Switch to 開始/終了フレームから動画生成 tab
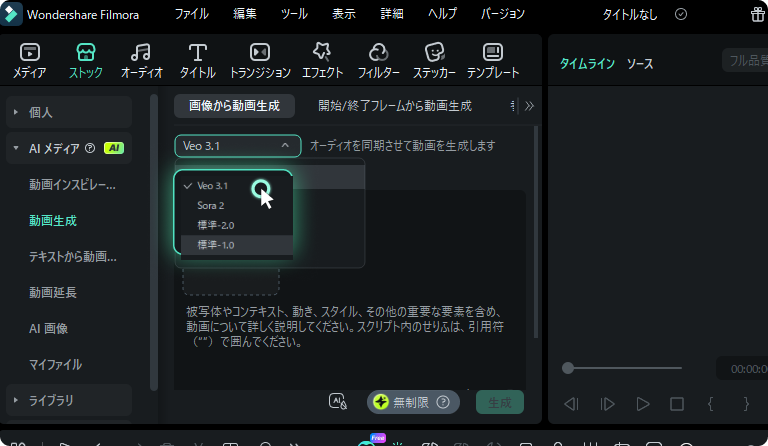This screenshot has height=446, width=768. click(x=395, y=106)
